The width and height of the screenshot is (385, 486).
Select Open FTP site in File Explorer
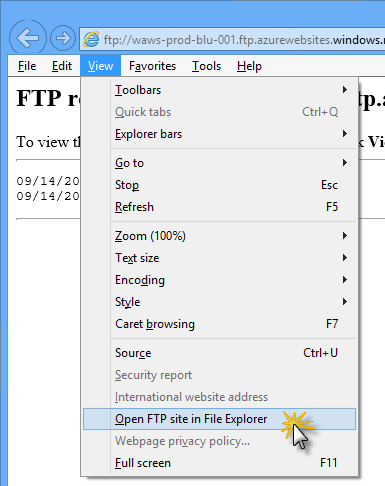[x=220, y=419]
